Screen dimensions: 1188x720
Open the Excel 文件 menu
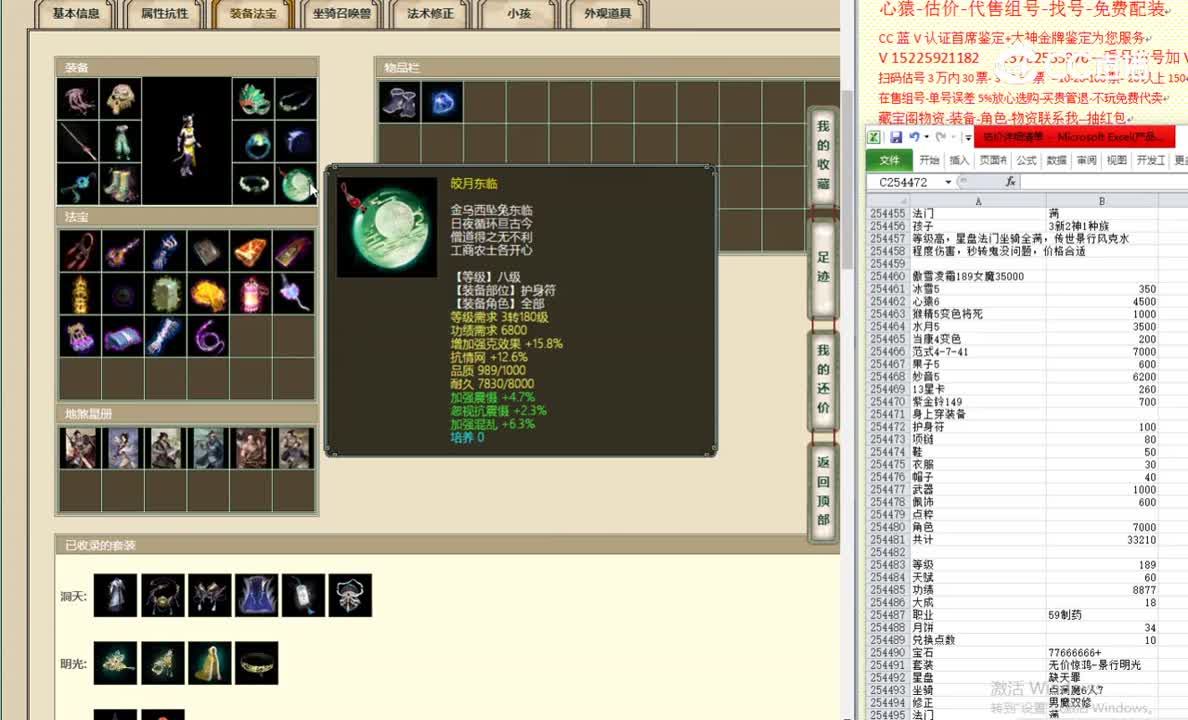tap(889, 160)
